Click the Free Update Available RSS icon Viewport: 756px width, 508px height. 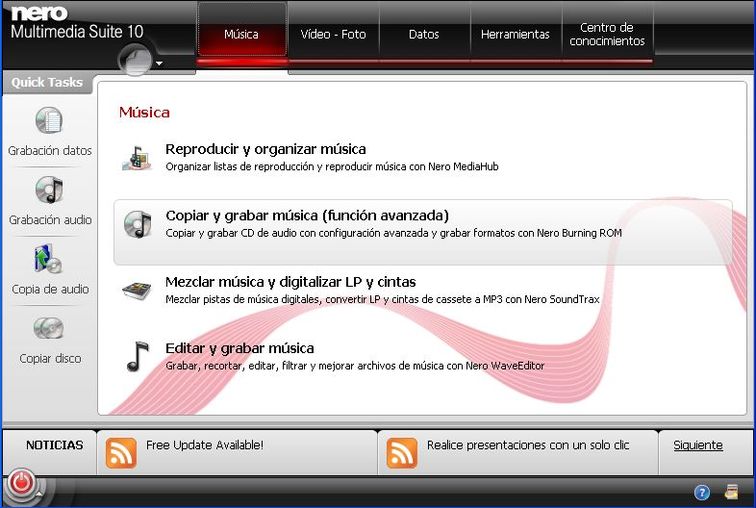click(x=121, y=453)
